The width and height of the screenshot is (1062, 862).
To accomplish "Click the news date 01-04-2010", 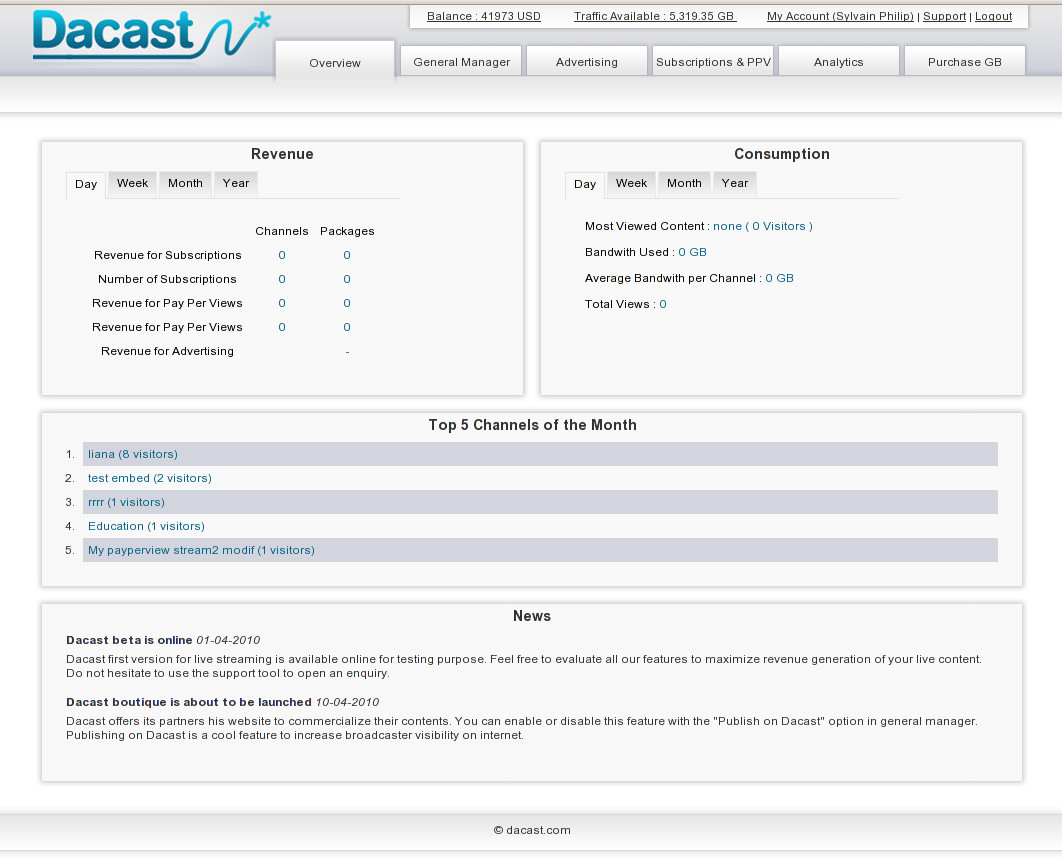I will (228, 640).
